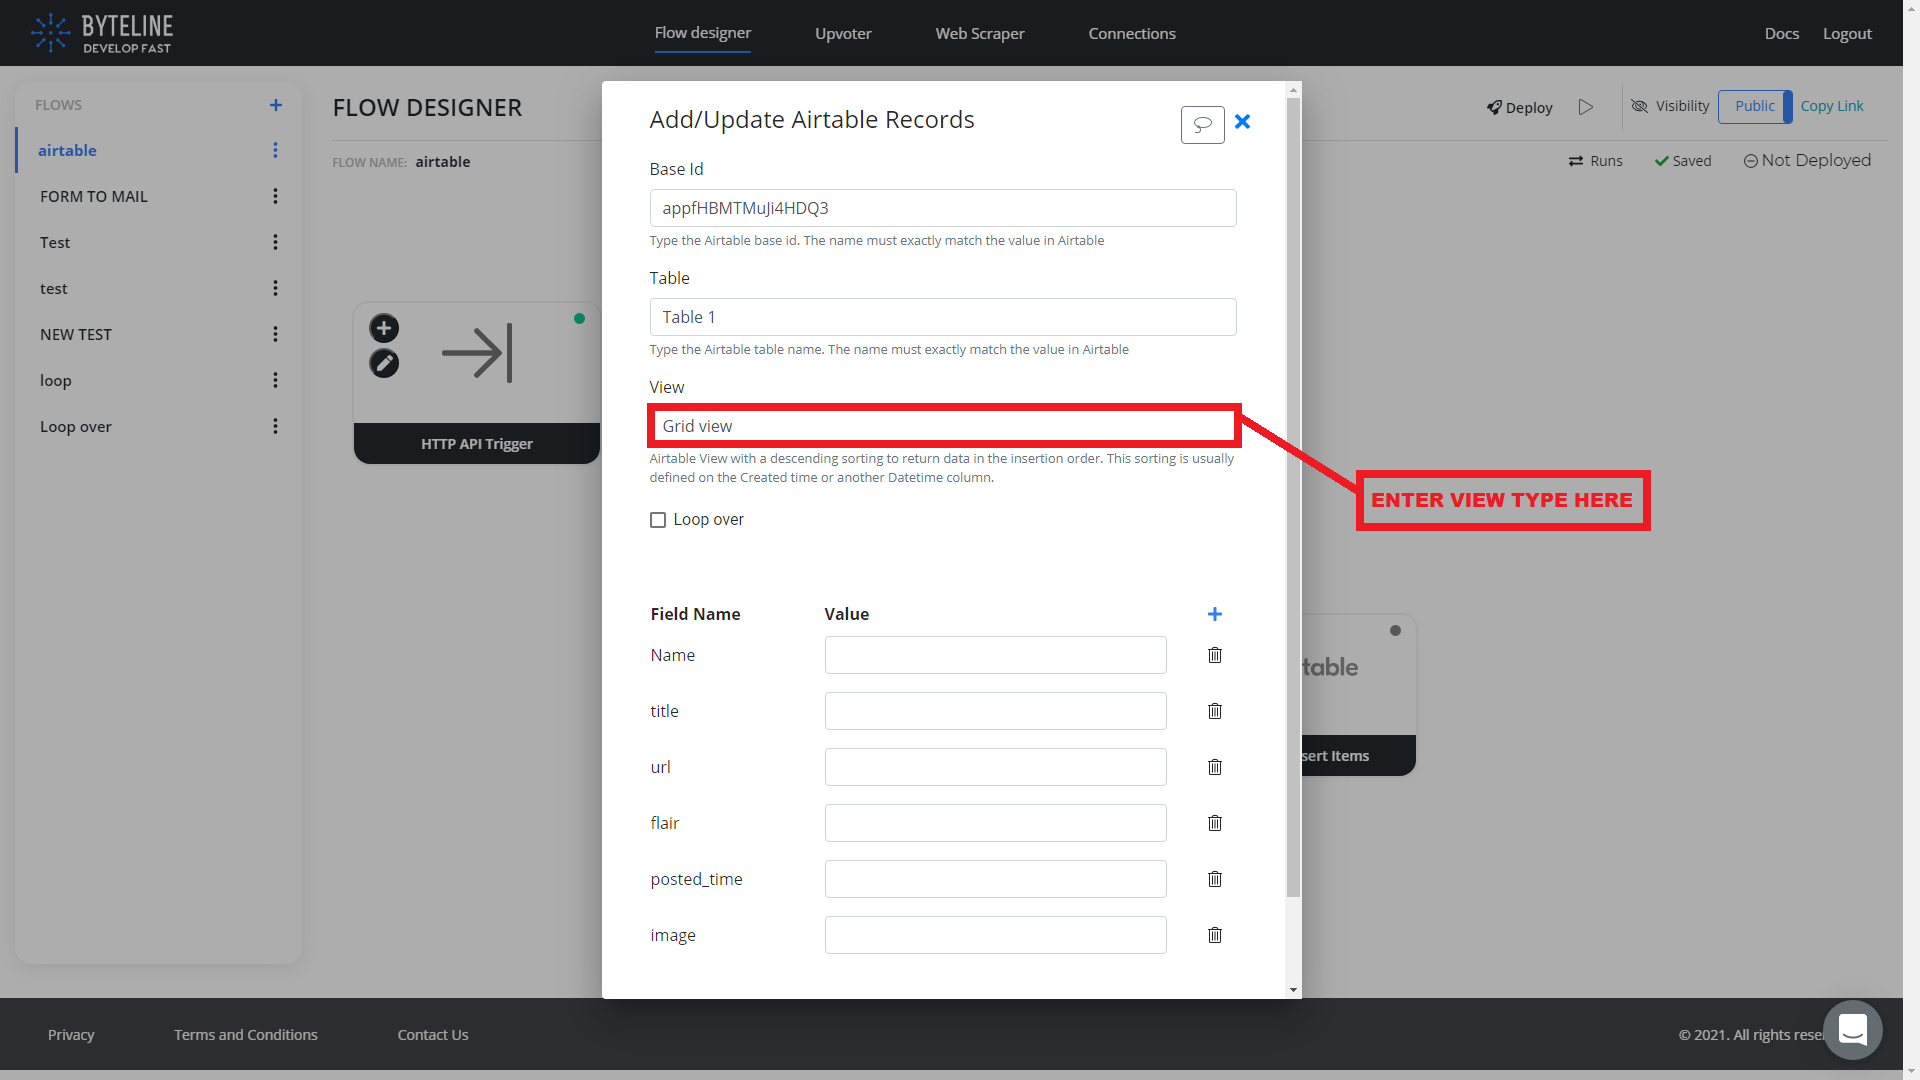
Task: Open options menu for Loop over flow
Action: coord(275,426)
